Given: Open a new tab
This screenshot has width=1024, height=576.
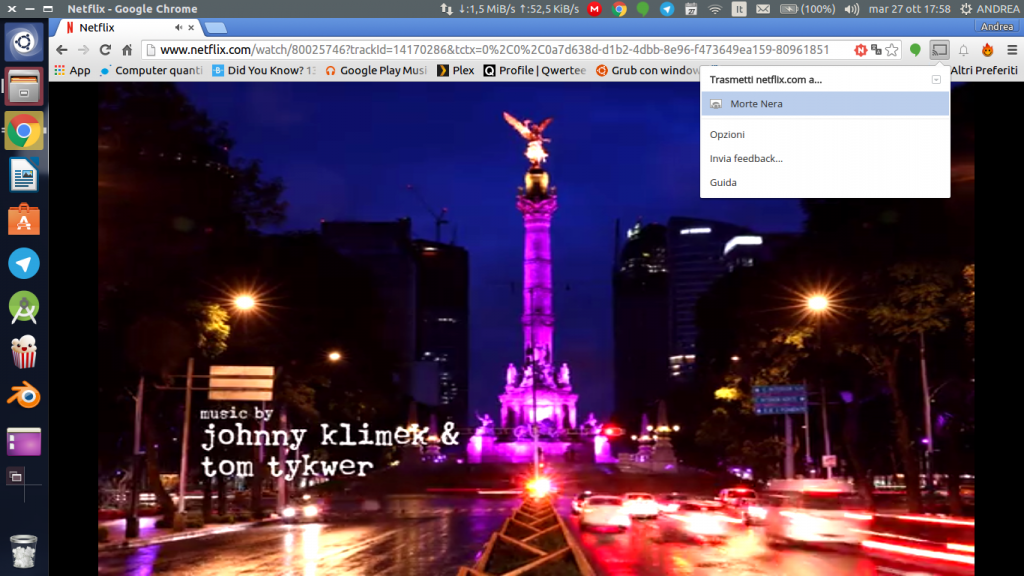Looking at the screenshot, I should pos(215,27).
